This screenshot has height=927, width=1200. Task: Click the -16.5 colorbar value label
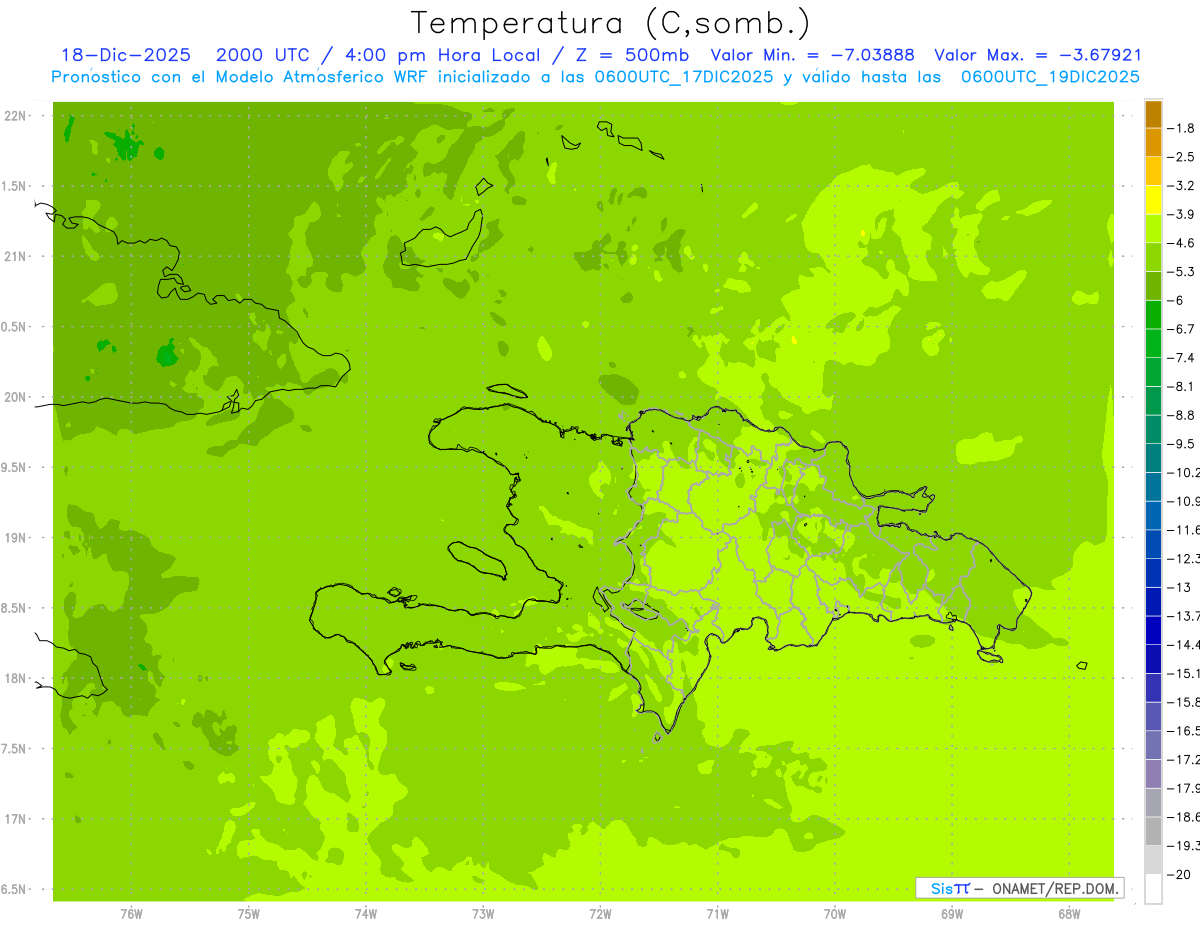coord(1186,731)
